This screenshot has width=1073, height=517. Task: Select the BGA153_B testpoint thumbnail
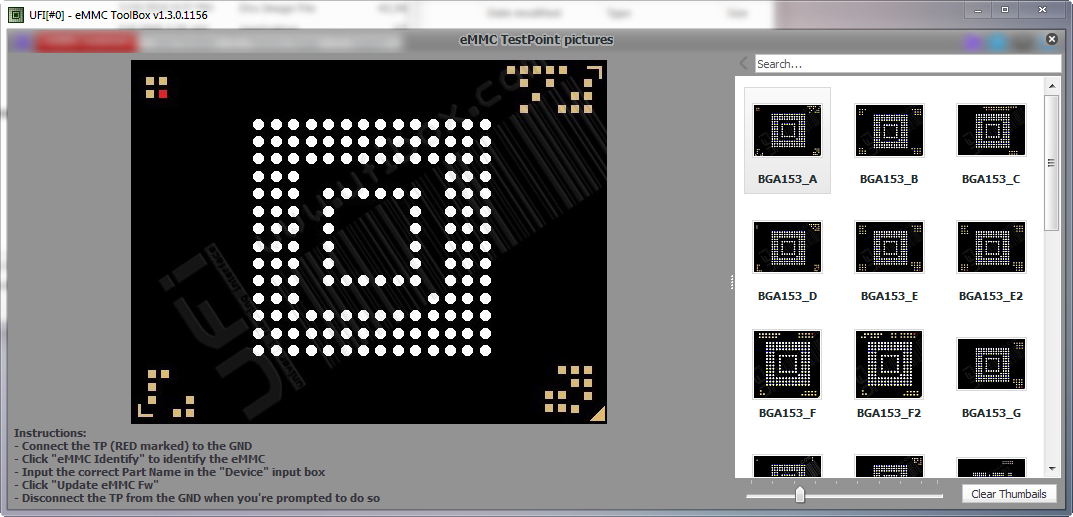point(889,131)
